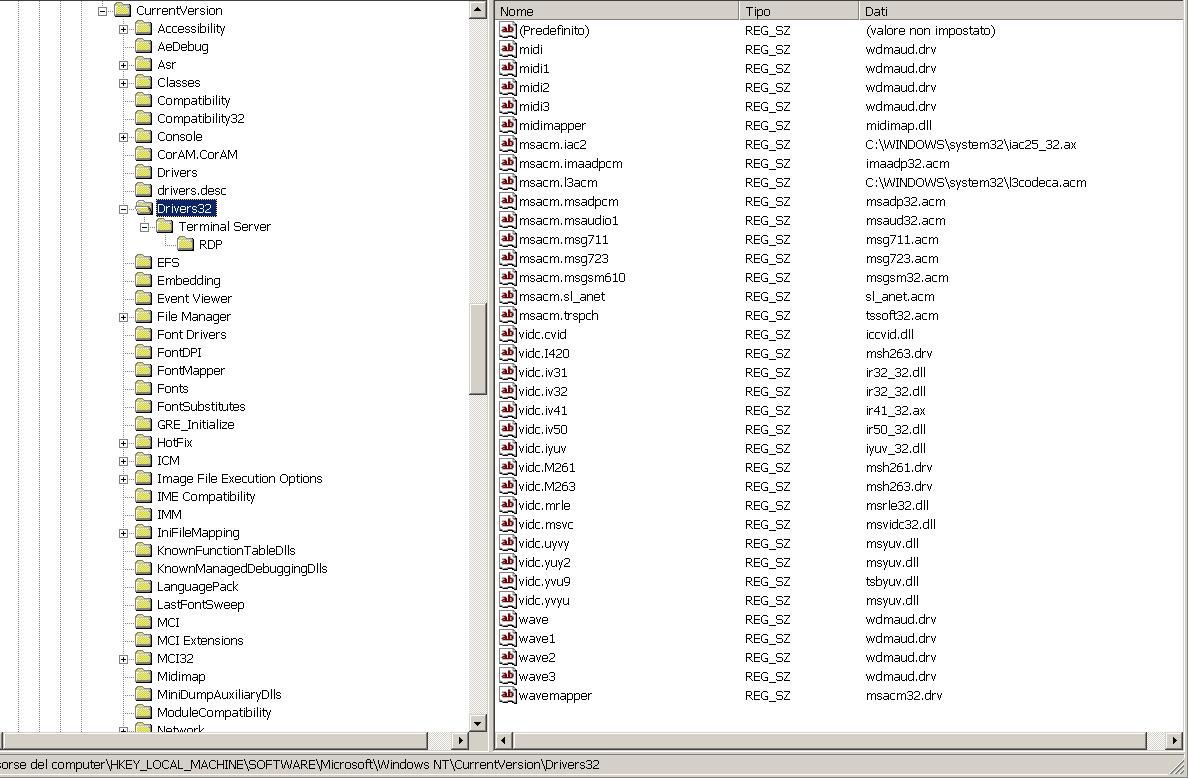
Task: Click the Dati column header
Action: pyautogui.click(x=1023, y=11)
